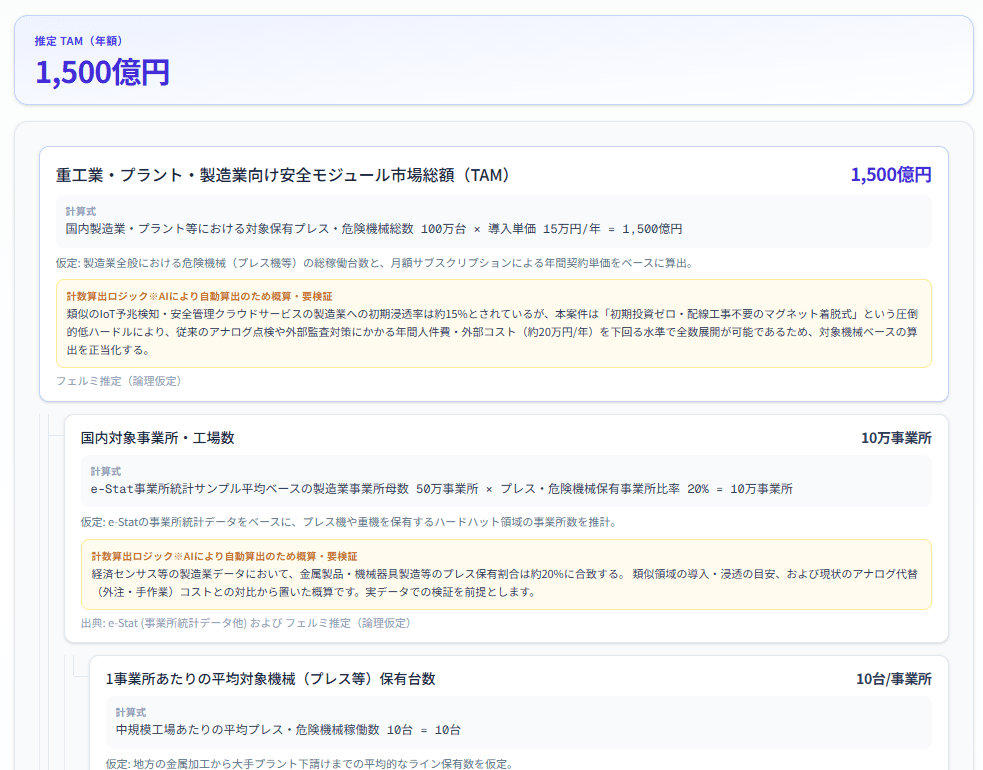This screenshot has height=770, width=983.
Task: Click the 1,500億円 value in TAM card header
Action: click(890, 175)
